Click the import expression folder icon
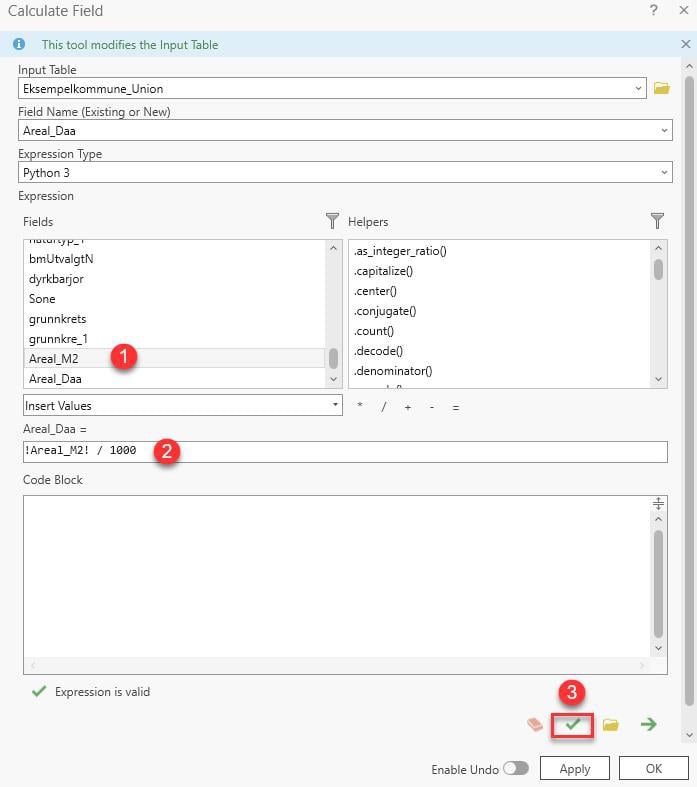The image size is (697, 787). (610, 724)
